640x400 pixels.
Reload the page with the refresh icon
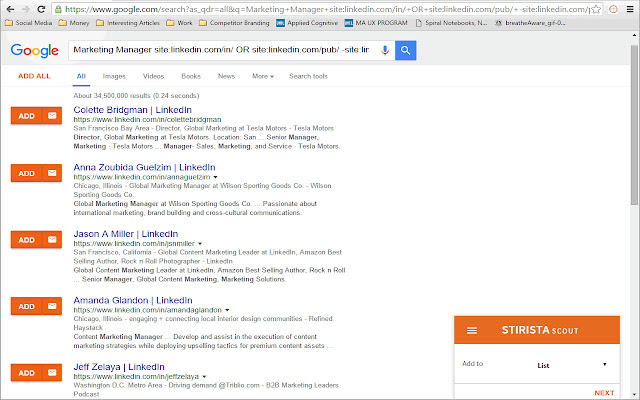pyautogui.click(x=41, y=9)
